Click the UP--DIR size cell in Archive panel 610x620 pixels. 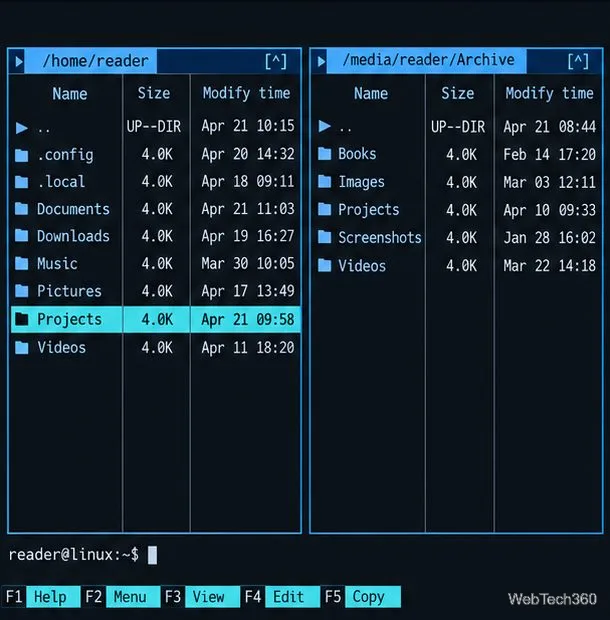[457, 127]
